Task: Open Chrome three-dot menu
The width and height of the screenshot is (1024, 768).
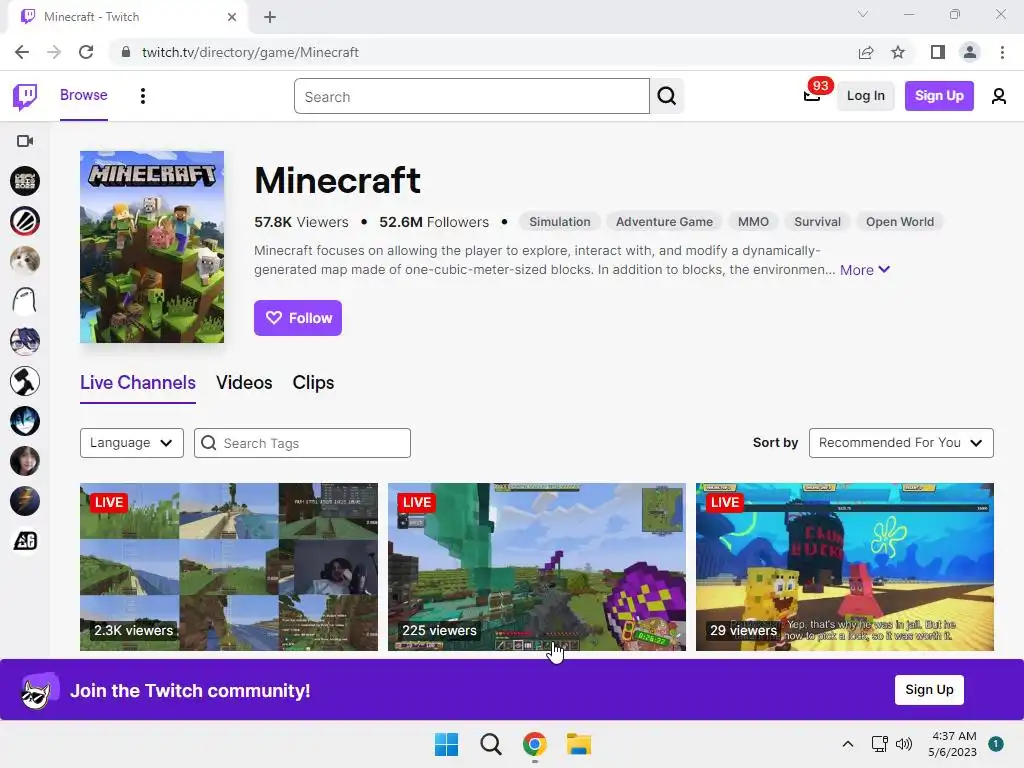Action: tap(1002, 52)
